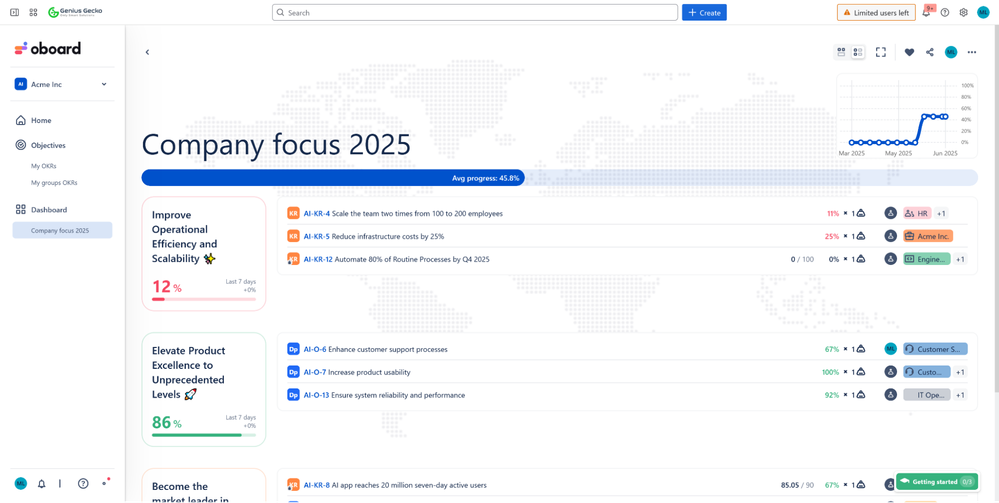
Task: Click the weight icon on AI-O-7 row
Action: click(860, 372)
